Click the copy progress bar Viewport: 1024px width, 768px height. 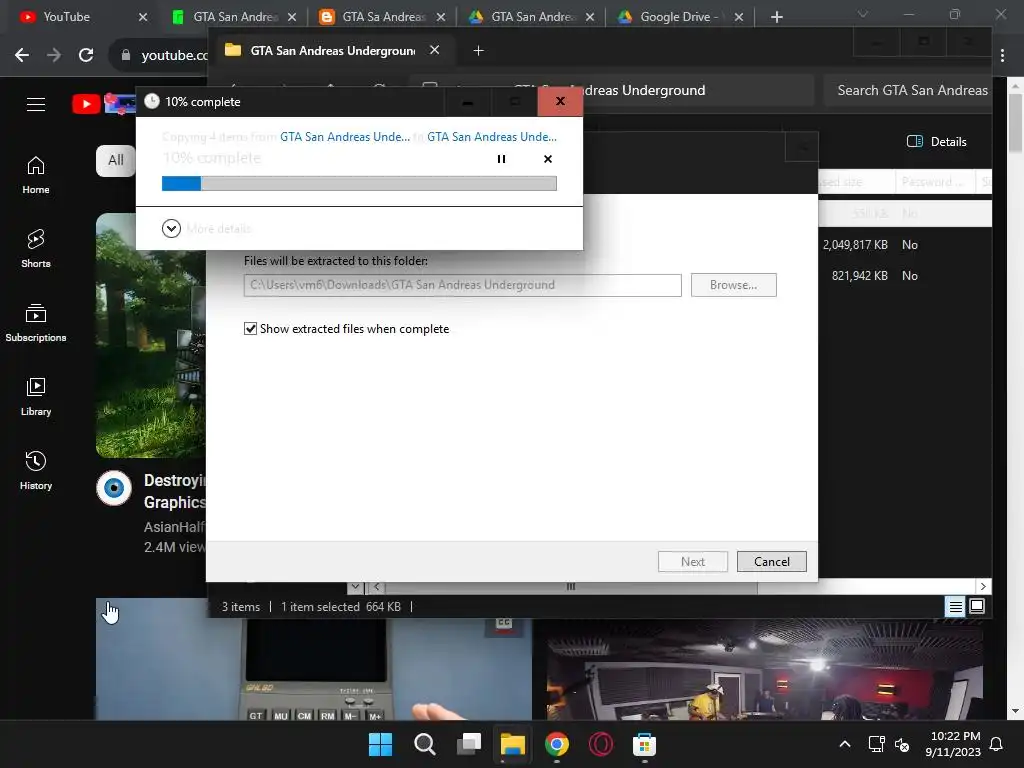point(359,184)
